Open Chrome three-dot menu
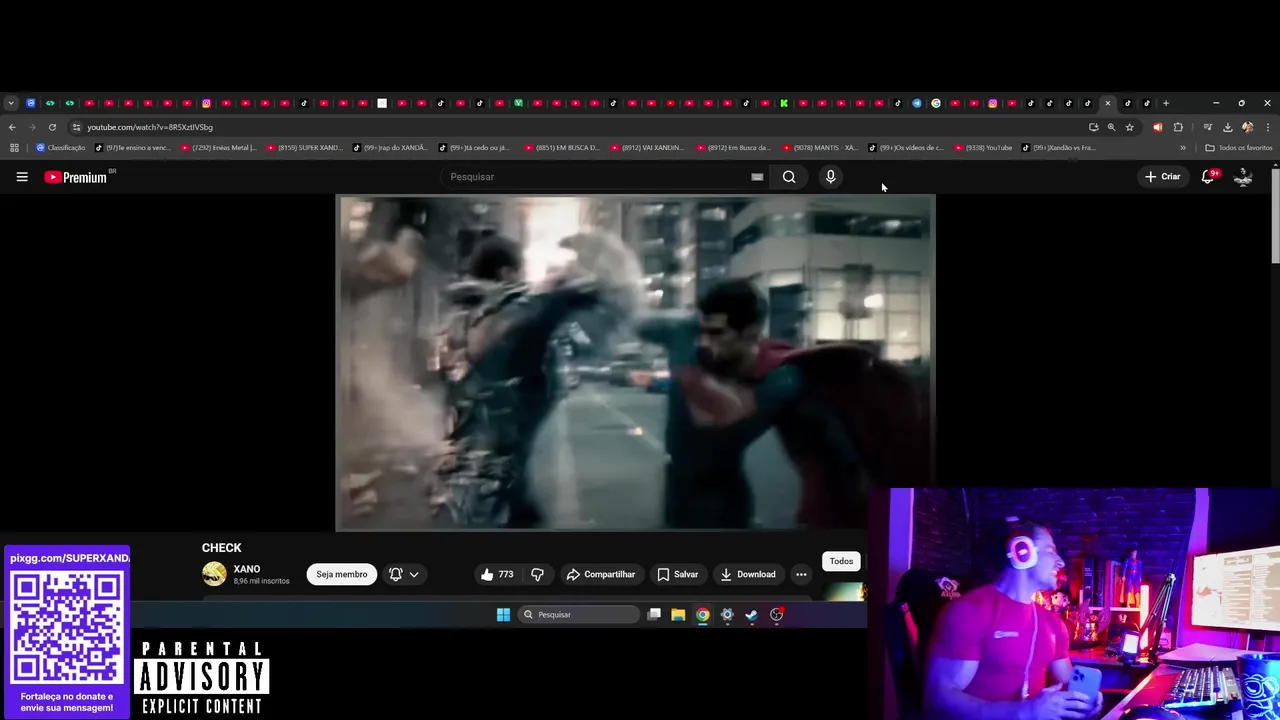The image size is (1280, 720). [x=1268, y=127]
